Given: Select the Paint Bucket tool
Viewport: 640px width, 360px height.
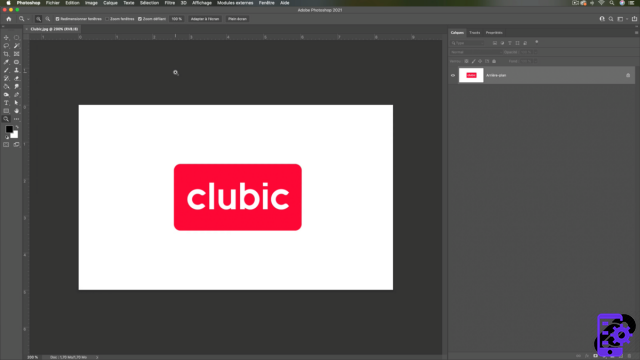Looking at the screenshot, I should 6,87.
